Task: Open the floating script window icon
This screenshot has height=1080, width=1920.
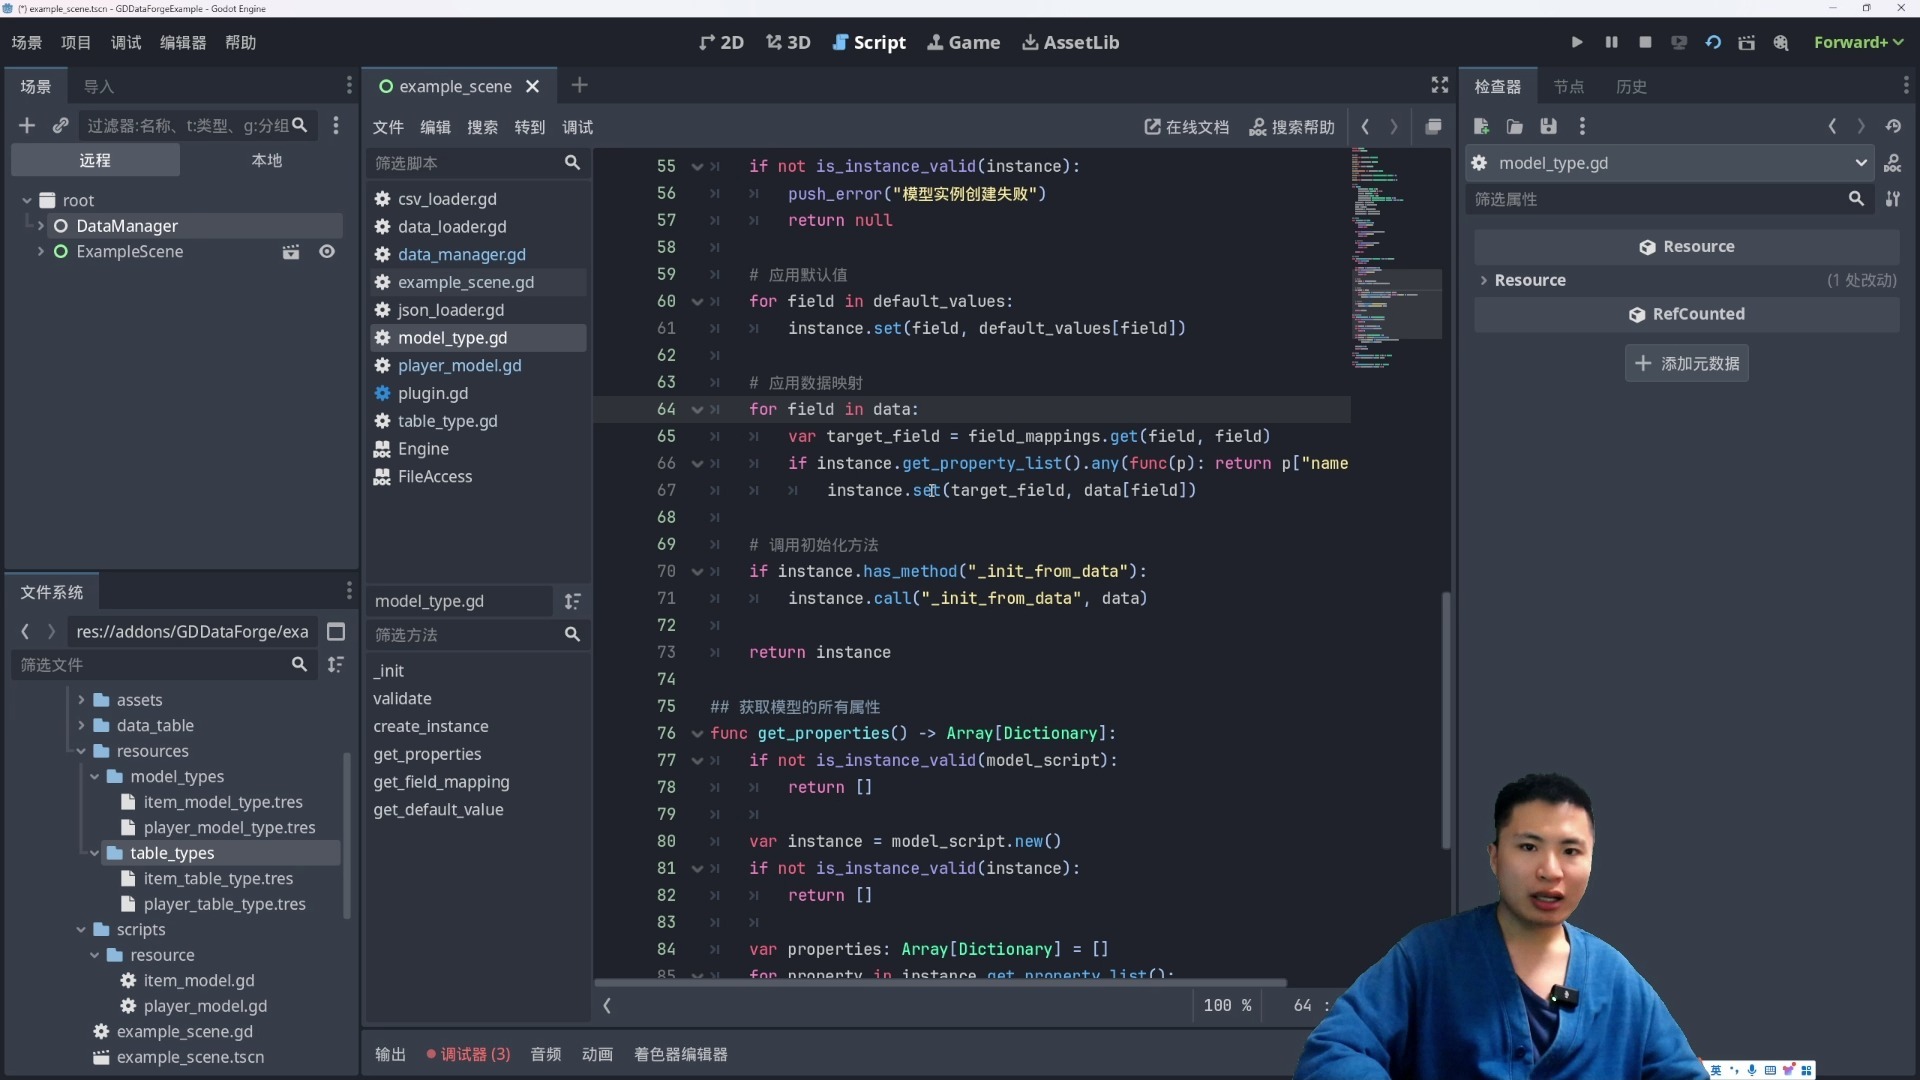Action: (x=1433, y=127)
